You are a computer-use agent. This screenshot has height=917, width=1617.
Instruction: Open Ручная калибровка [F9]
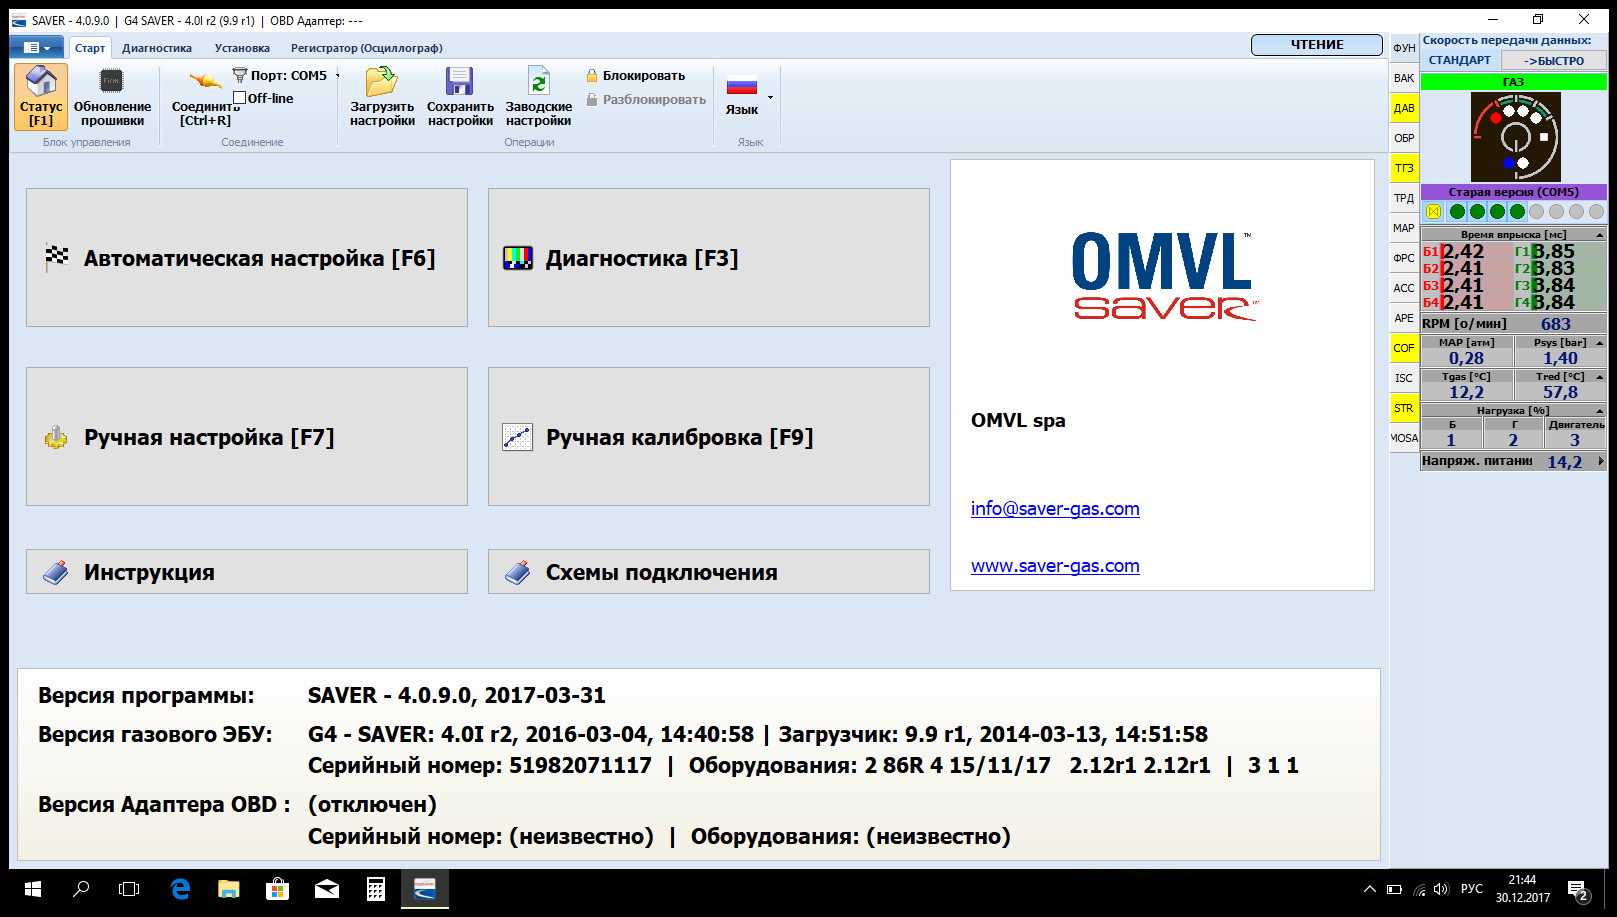[x=709, y=437]
